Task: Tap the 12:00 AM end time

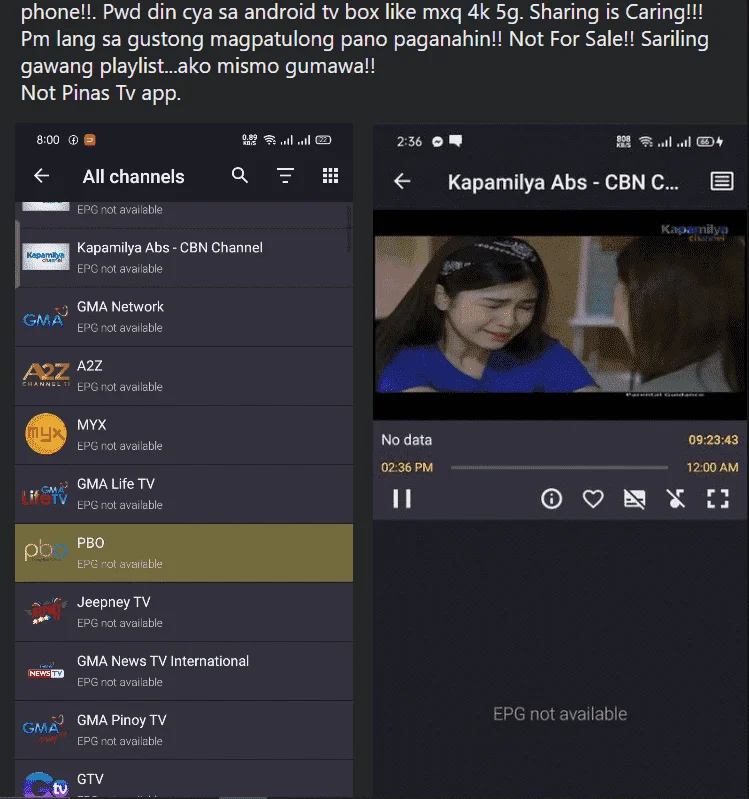Action: click(x=712, y=467)
